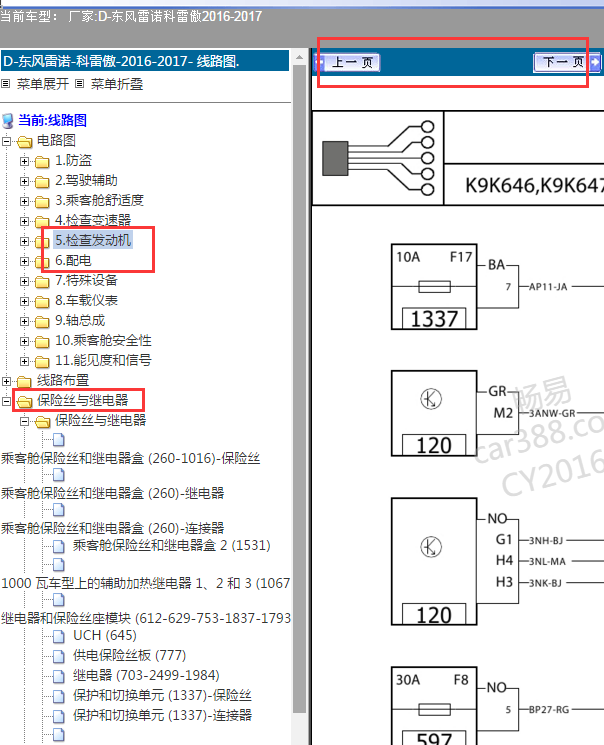604x745 pixels.
Task: Click the 当前:线路图 heading link
Action: tap(52, 120)
